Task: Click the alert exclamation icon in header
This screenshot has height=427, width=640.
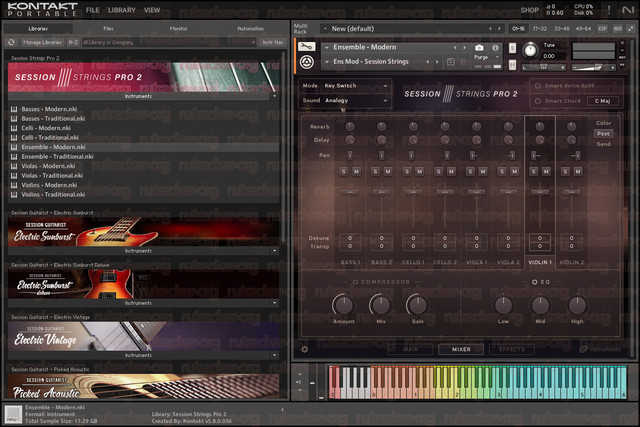Action: click(x=609, y=10)
